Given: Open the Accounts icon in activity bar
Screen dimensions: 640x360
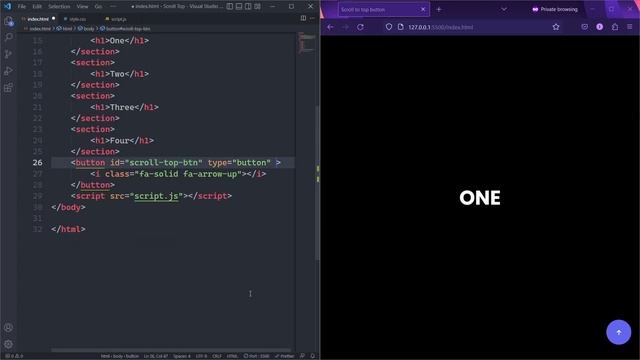Looking at the screenshot, I should 8,327.
